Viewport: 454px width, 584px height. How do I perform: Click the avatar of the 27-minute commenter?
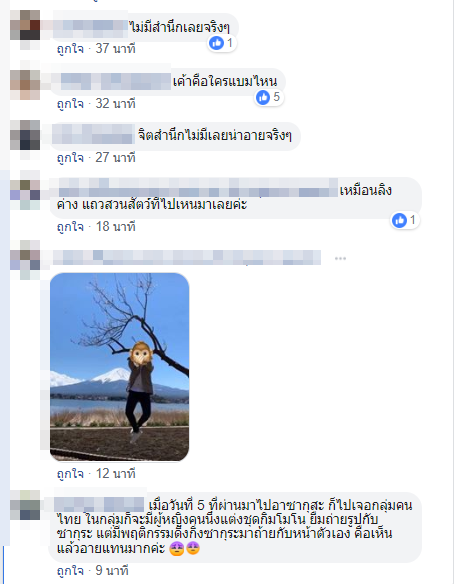[x=25, y=135]
